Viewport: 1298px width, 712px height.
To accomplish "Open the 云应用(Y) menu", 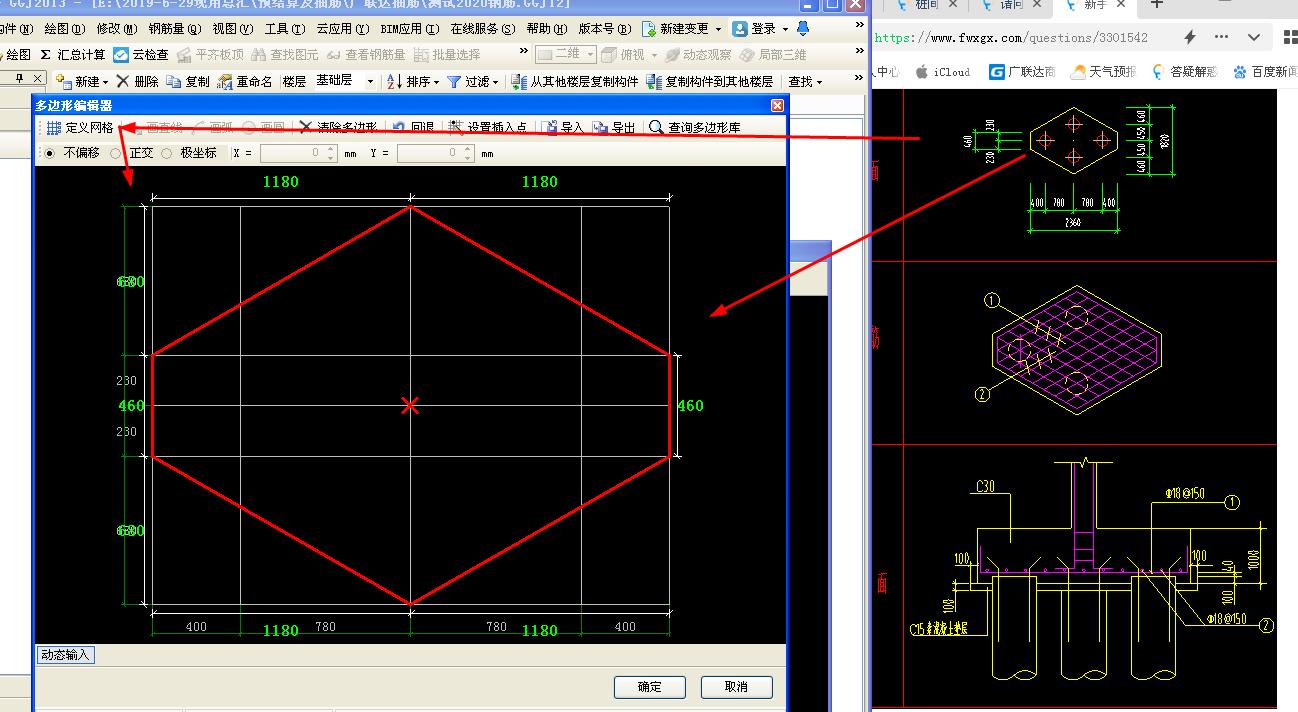I will (341, 29).
